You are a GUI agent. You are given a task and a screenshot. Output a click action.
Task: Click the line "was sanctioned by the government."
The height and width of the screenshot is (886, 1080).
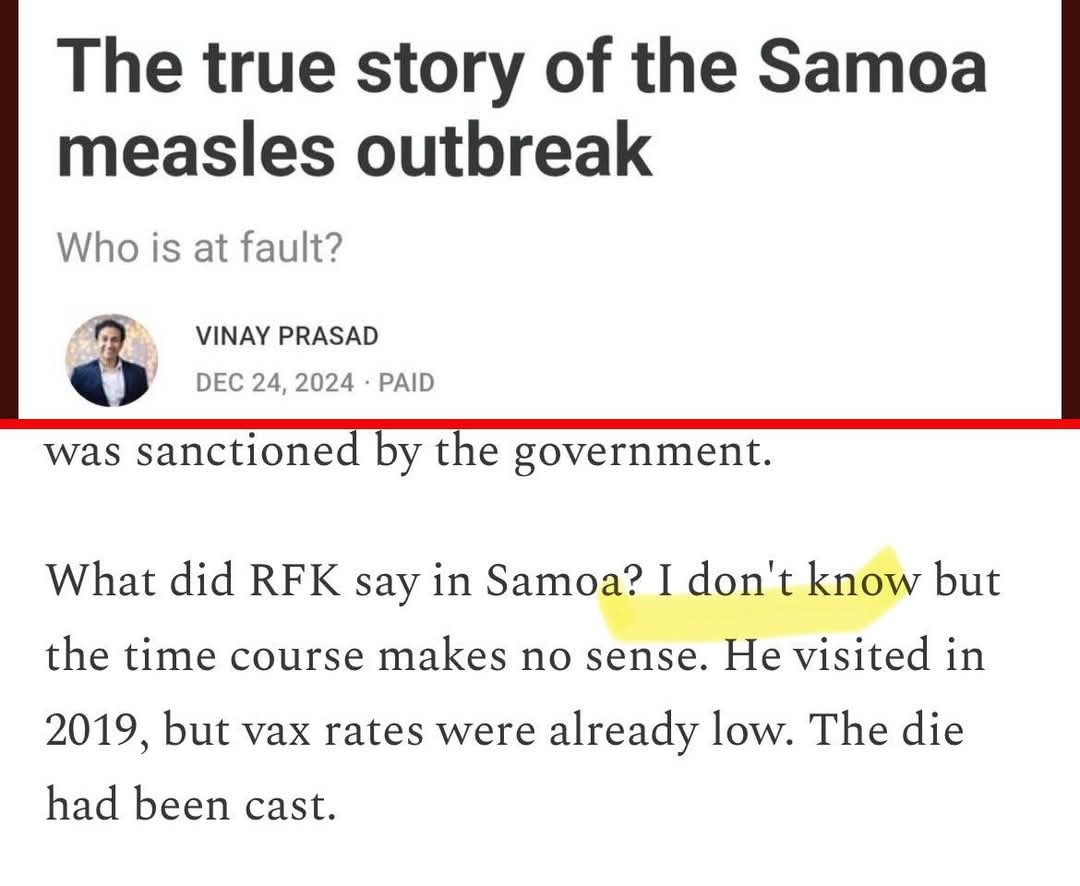click(408, 453)
